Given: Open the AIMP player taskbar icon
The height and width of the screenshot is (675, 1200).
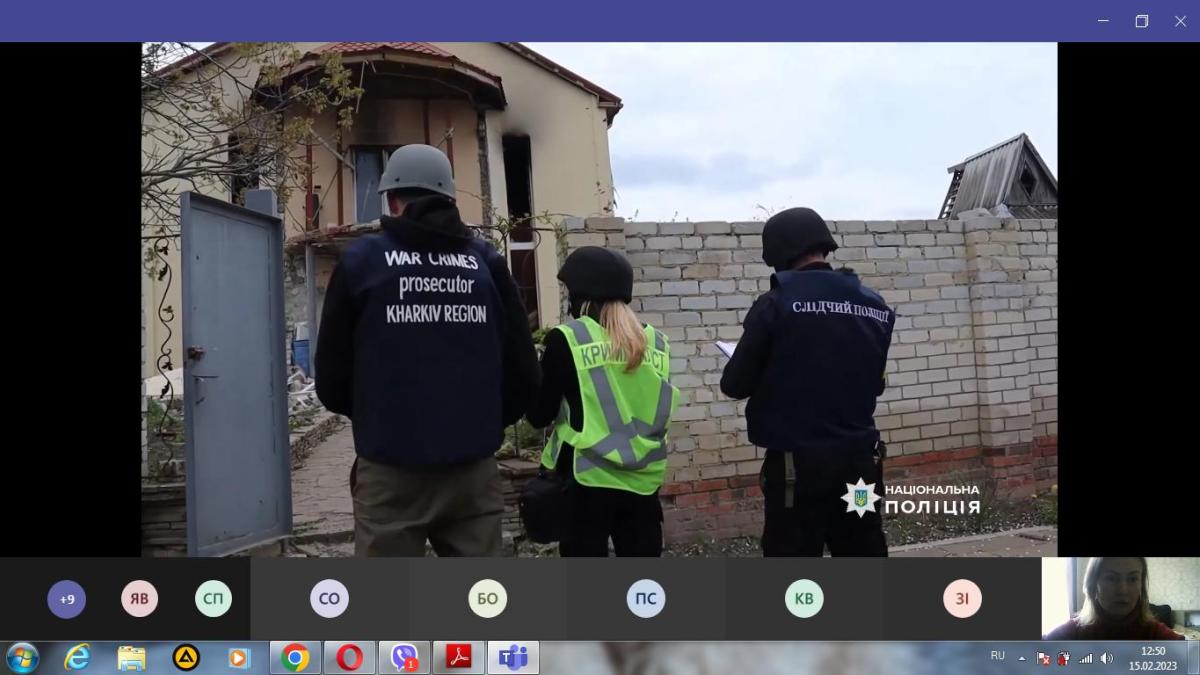Looking at the screenshot, I should [x=186, y=657].
